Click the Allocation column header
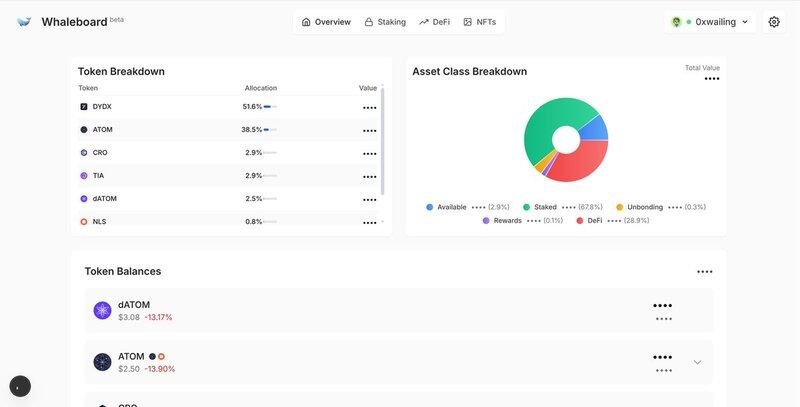800x407 pixels. tap(260, 88)
